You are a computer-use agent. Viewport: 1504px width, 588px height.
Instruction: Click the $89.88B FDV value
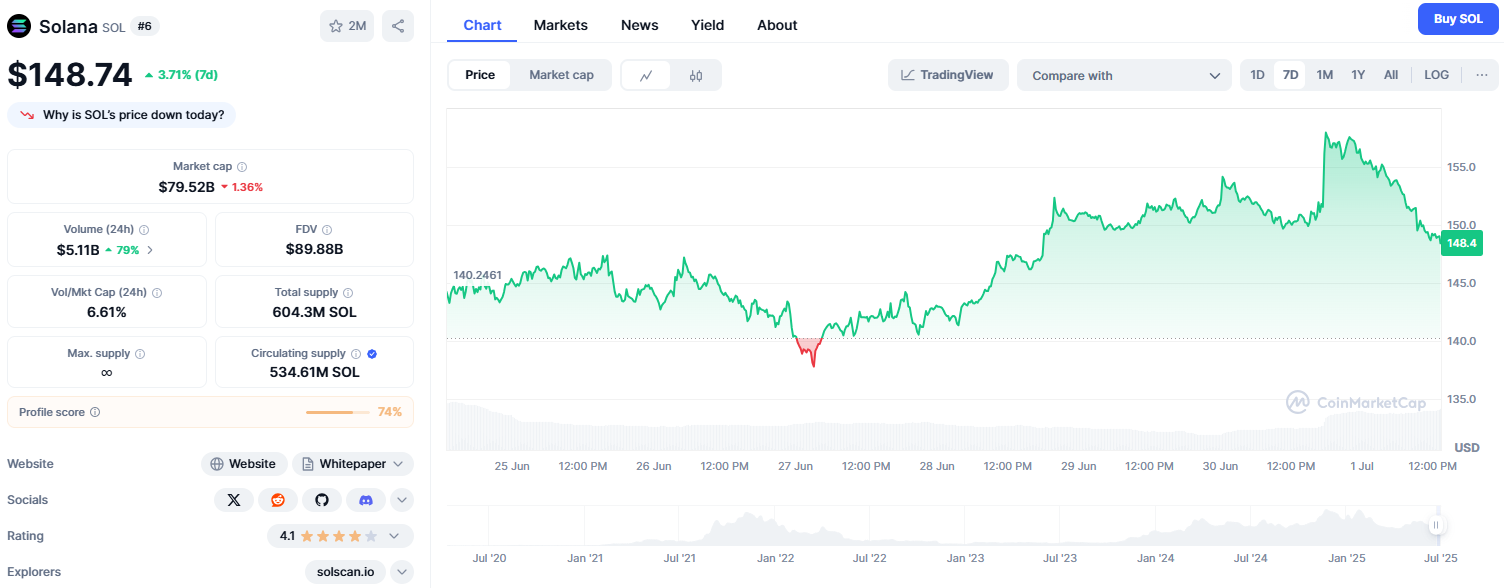tap(314, 249)
